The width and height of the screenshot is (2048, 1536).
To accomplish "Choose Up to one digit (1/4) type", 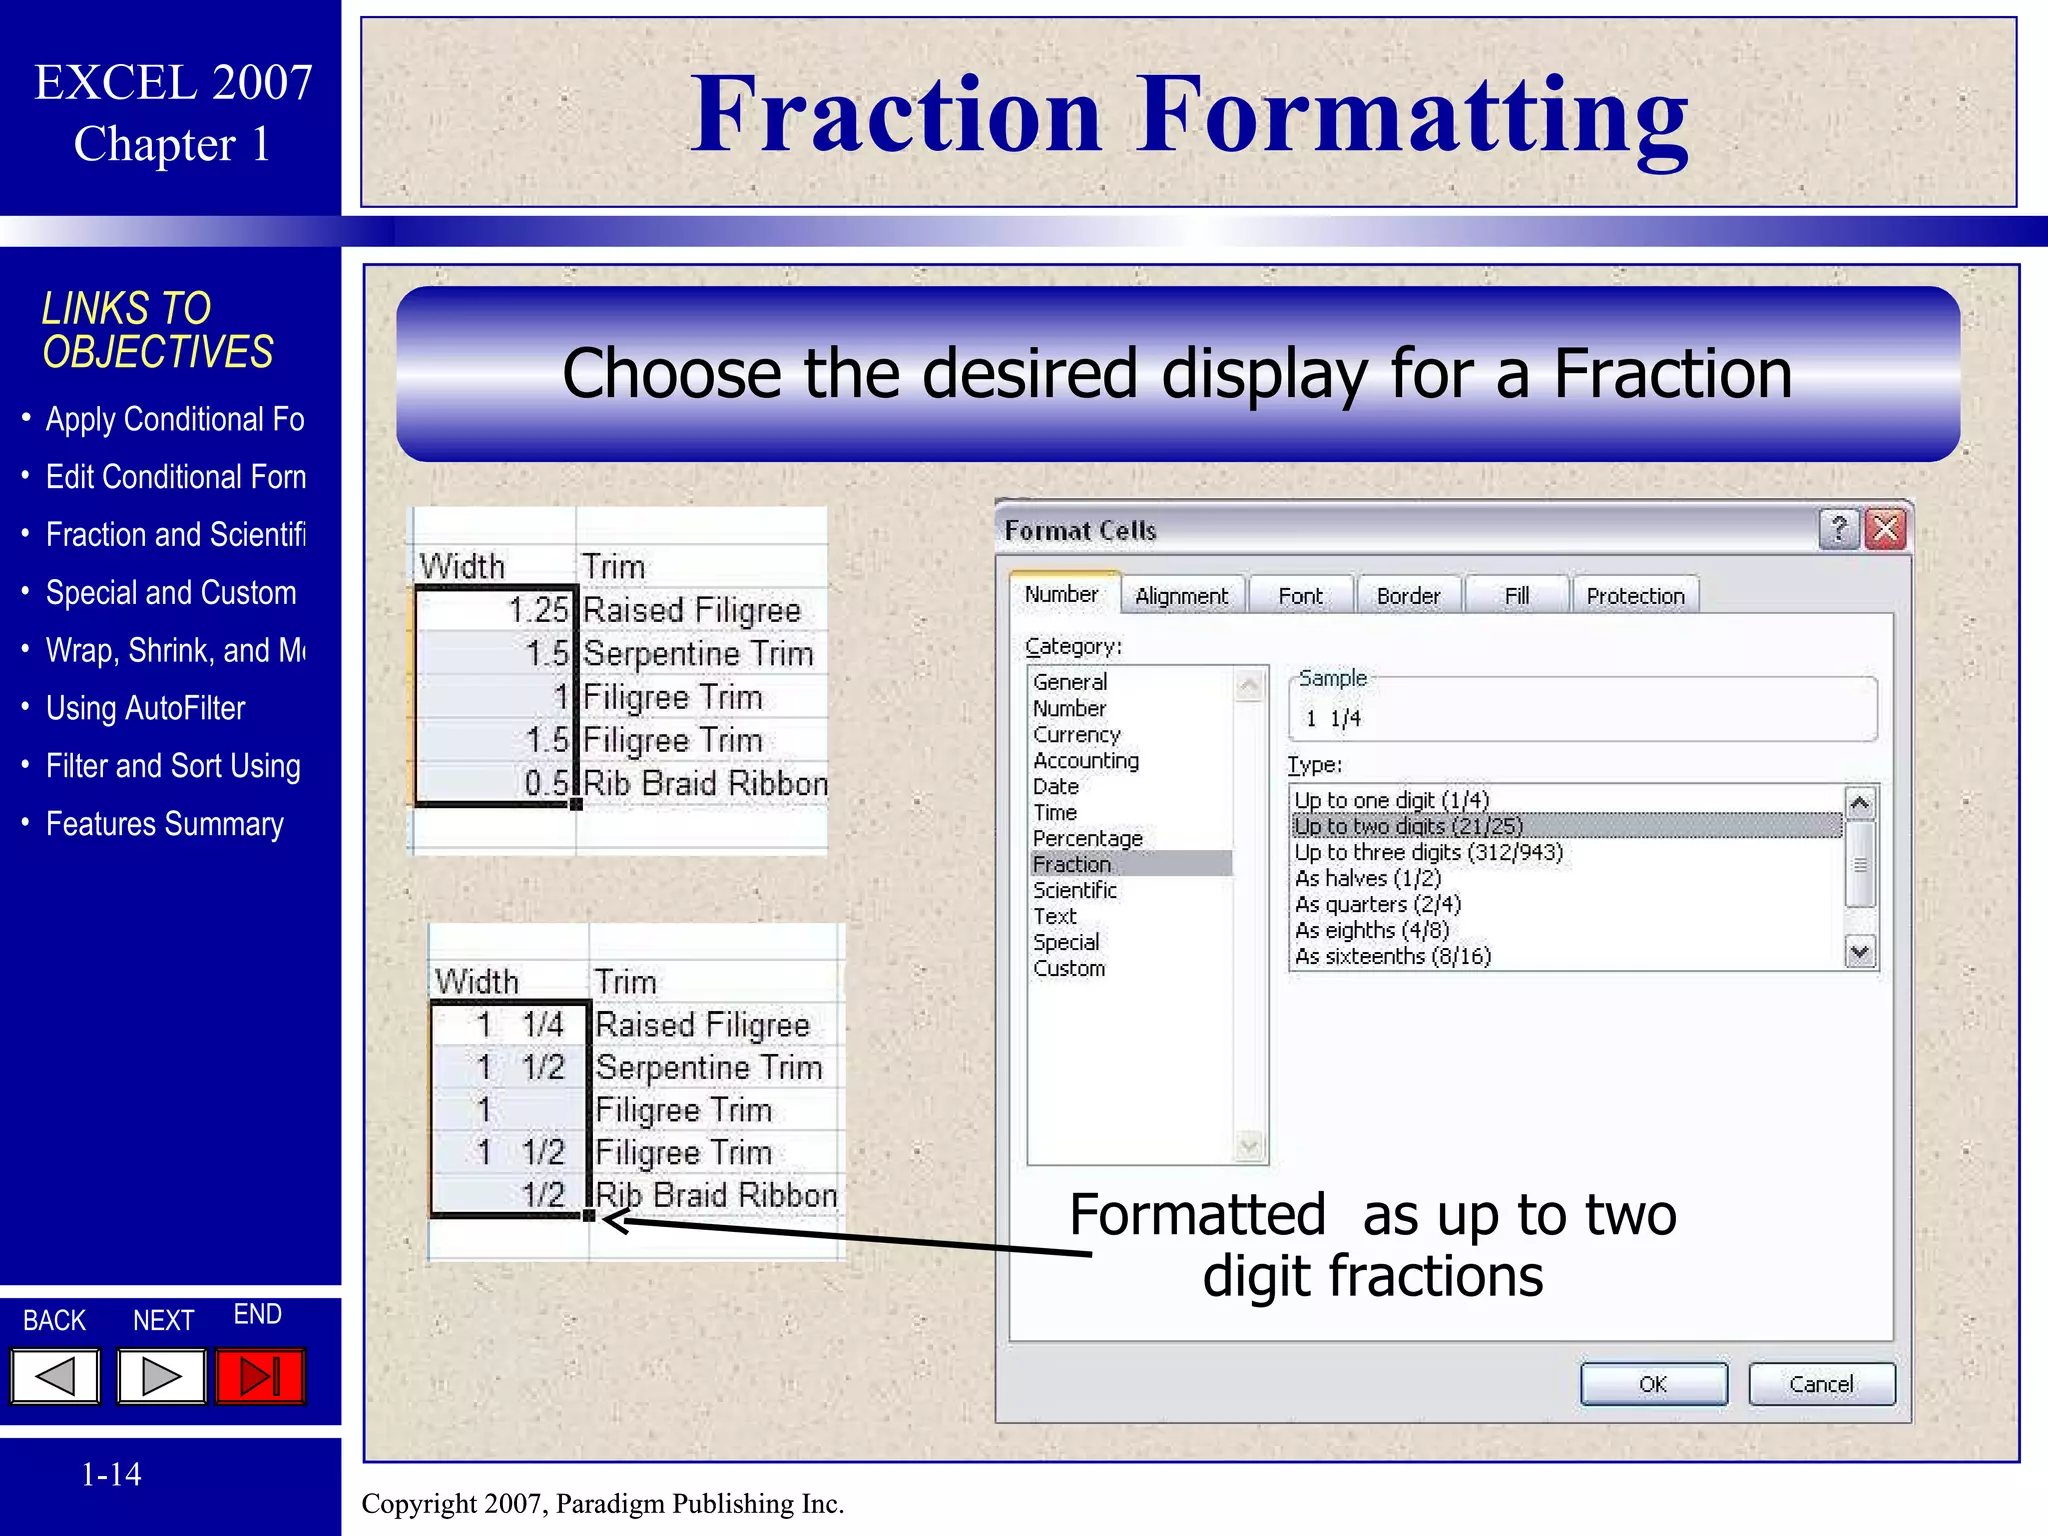I will [x=1391, y=800].
